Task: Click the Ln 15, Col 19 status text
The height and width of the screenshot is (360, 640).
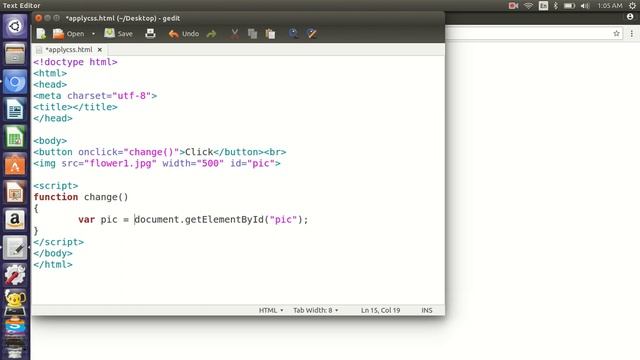Action: 380,310
